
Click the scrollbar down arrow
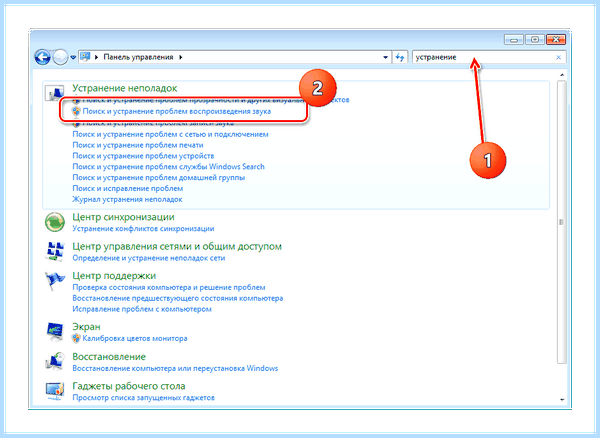pos(562,400)
